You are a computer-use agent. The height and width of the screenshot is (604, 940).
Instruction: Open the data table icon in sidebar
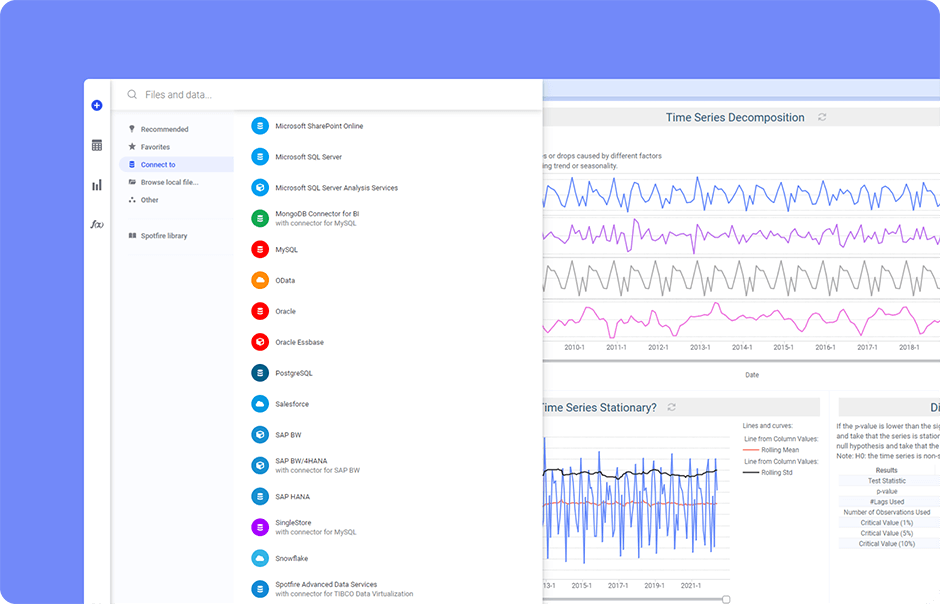97,145
